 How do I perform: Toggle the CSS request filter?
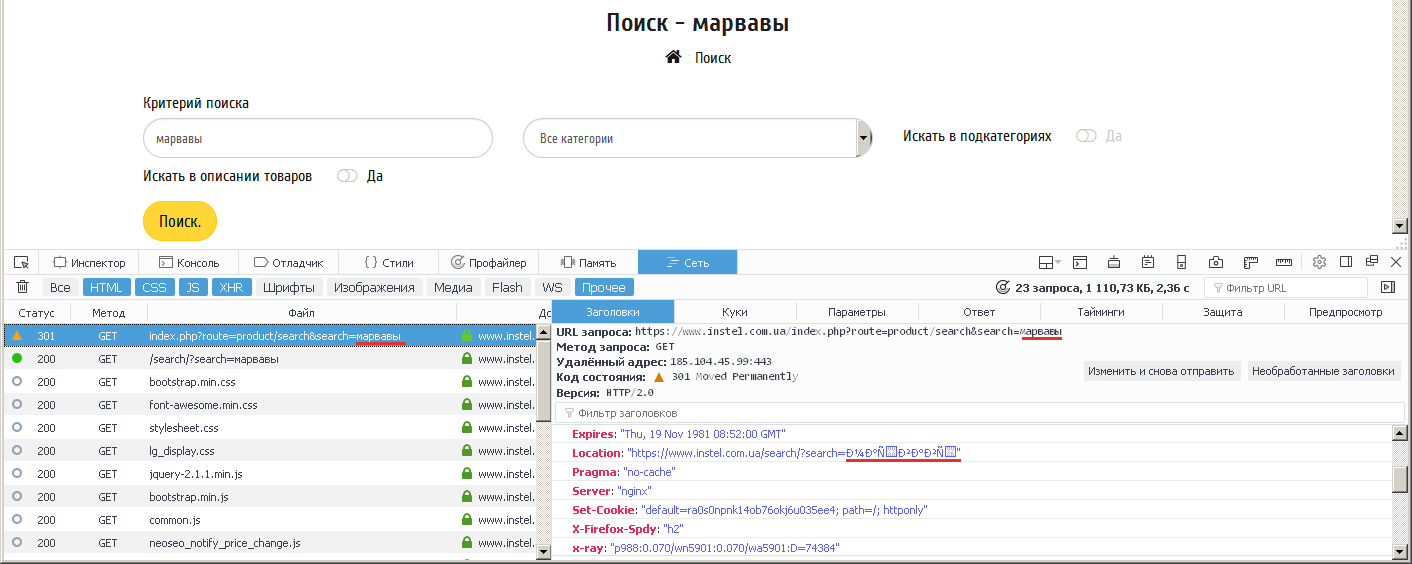pyautogui.click(x=155, y=287)
